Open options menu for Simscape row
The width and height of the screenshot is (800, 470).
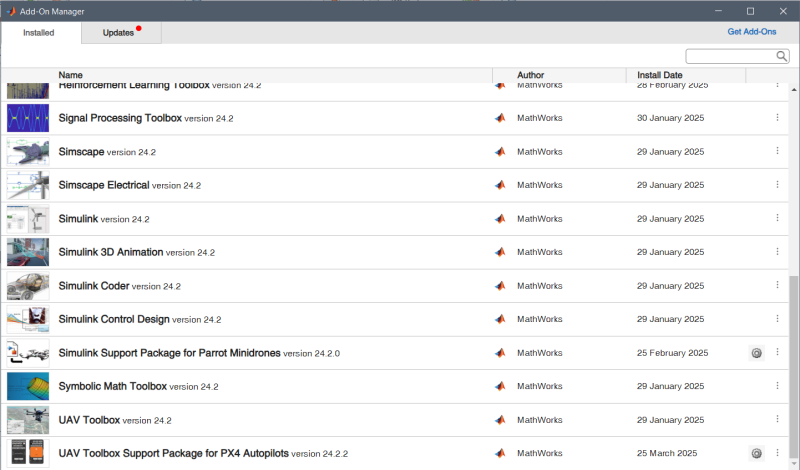tap(777, 151)
